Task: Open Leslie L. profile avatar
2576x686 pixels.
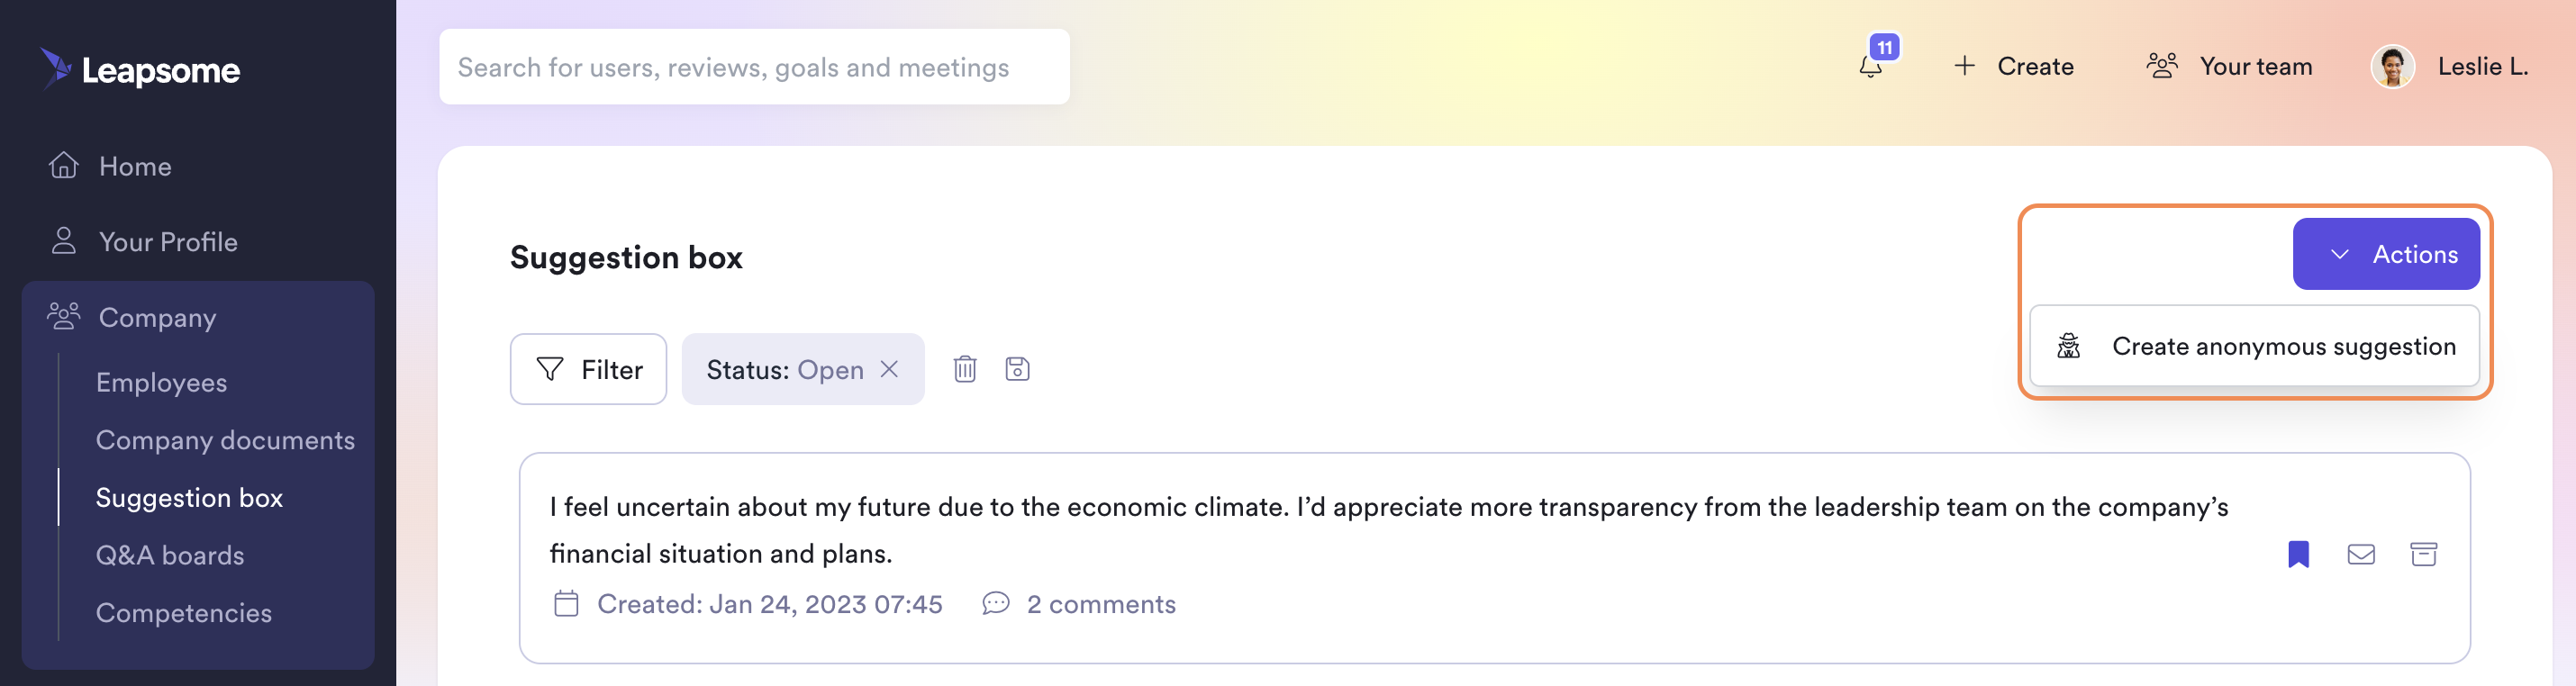Action: coord(2392,67)
